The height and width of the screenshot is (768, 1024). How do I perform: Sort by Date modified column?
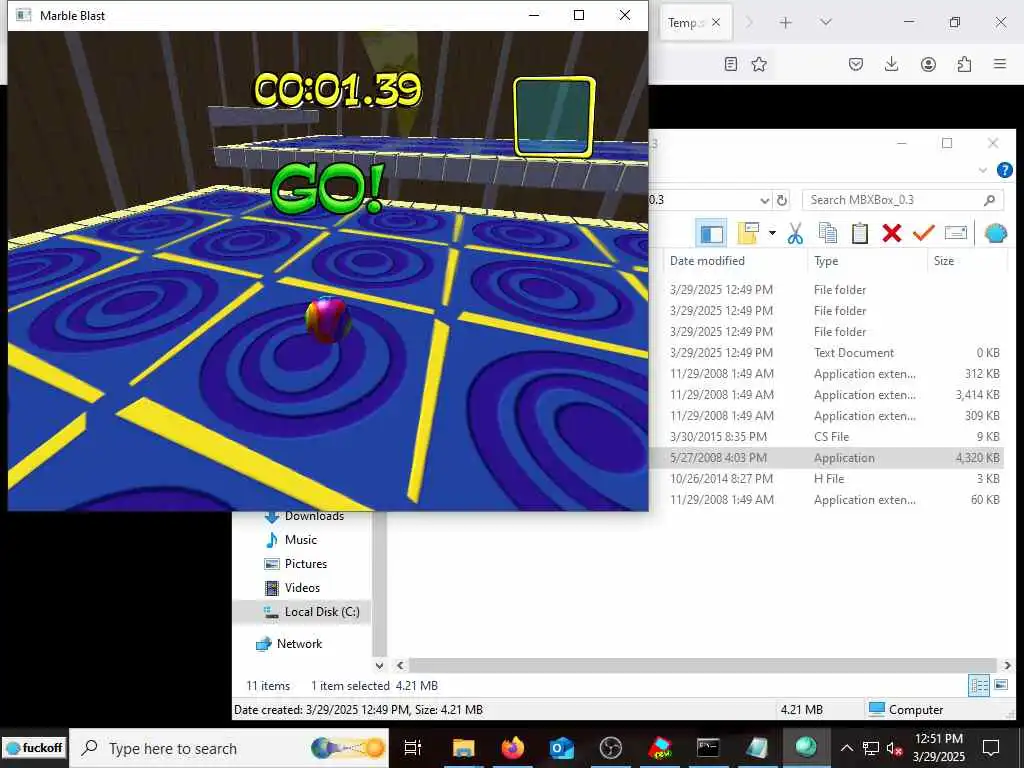tap(707, 261)
